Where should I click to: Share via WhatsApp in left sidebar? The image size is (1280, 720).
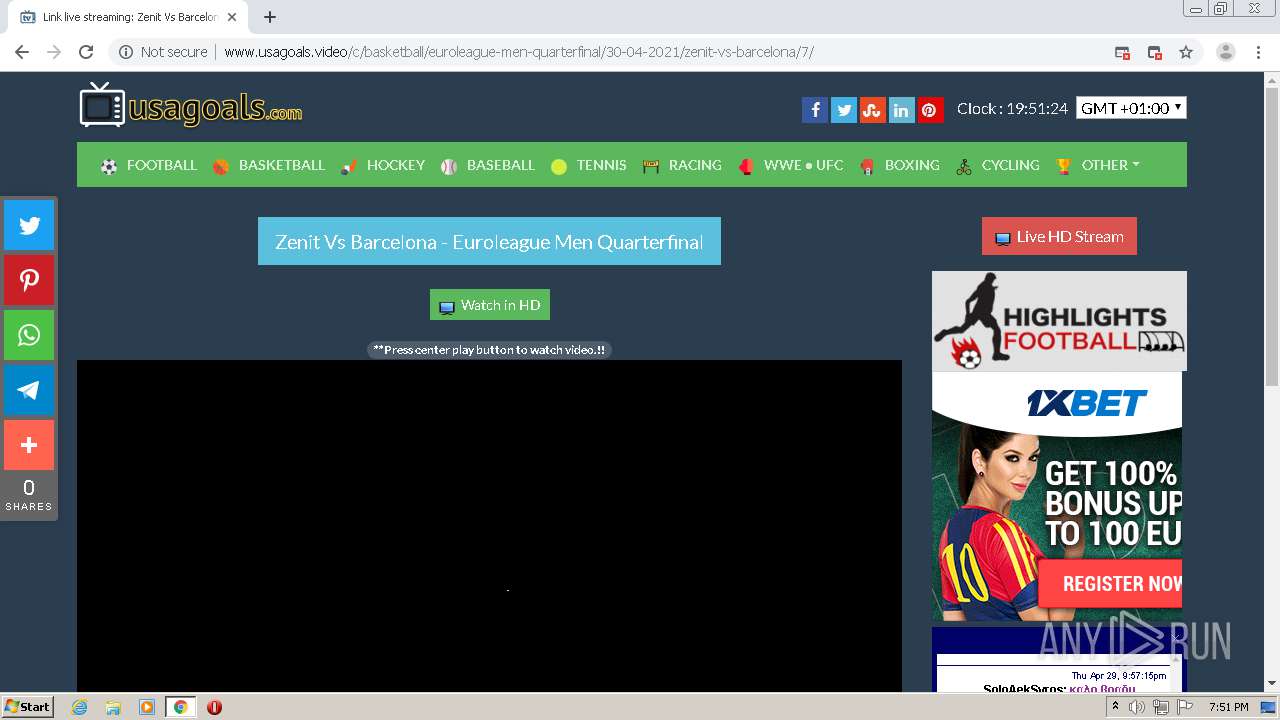pyautogui.click(x=29, y=335)
